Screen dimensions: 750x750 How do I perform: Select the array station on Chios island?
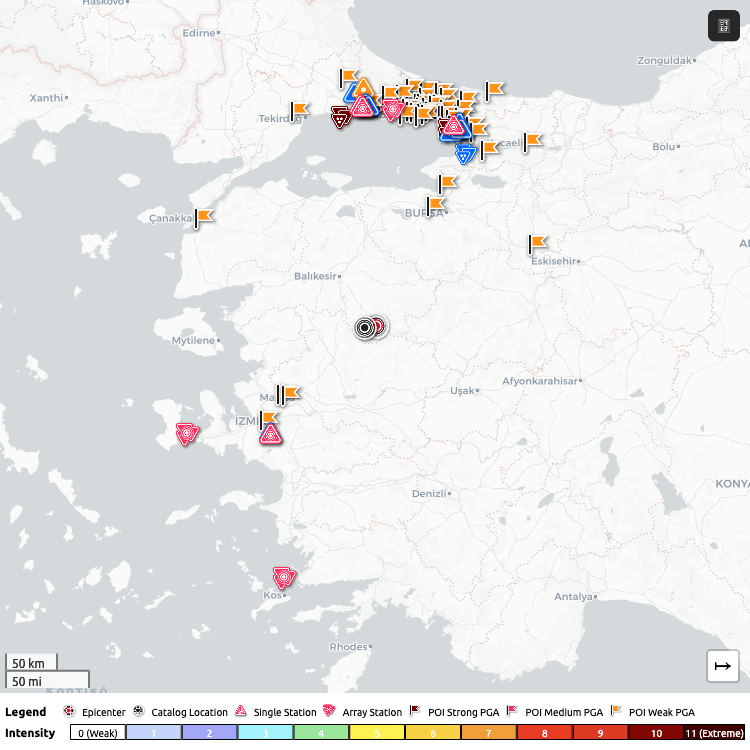click(186, 434)
